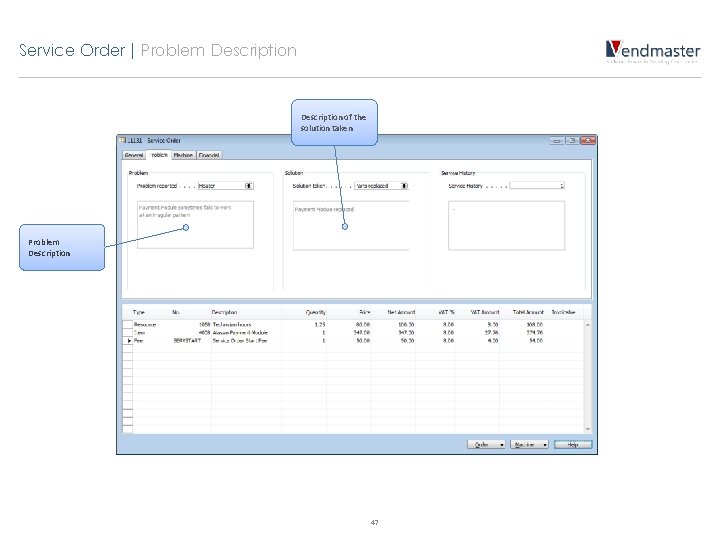This screenshot has height=540, width=720.
Task: Click the problem description text box
Action: point(195,225)
